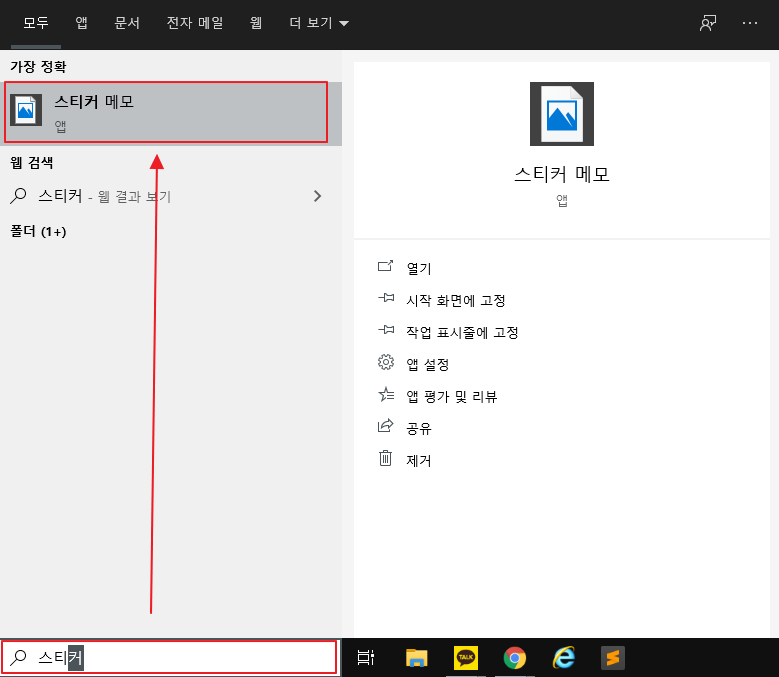The height and width of the screenshot is (677, 779).
Task: Click the star icon beside 앱 평가 및 리뷰
Action: click(386, 394)
